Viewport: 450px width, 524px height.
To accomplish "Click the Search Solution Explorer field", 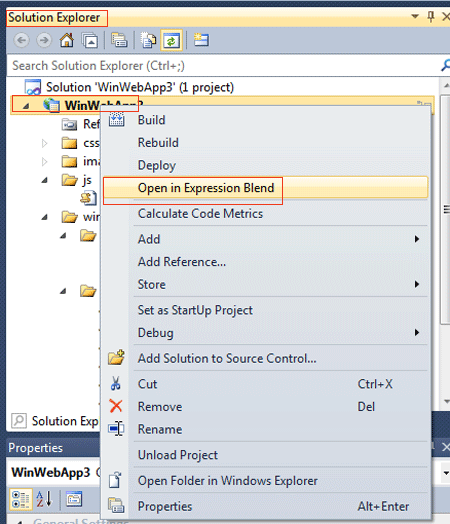I will [x=227, y=66].
